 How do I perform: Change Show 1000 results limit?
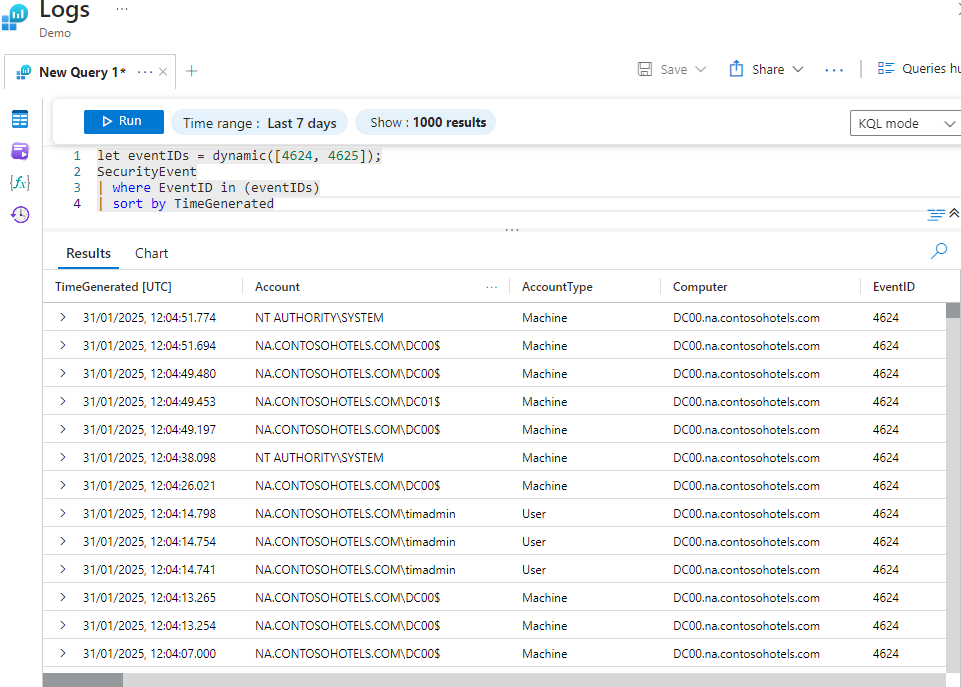click(x=427, y=123)
